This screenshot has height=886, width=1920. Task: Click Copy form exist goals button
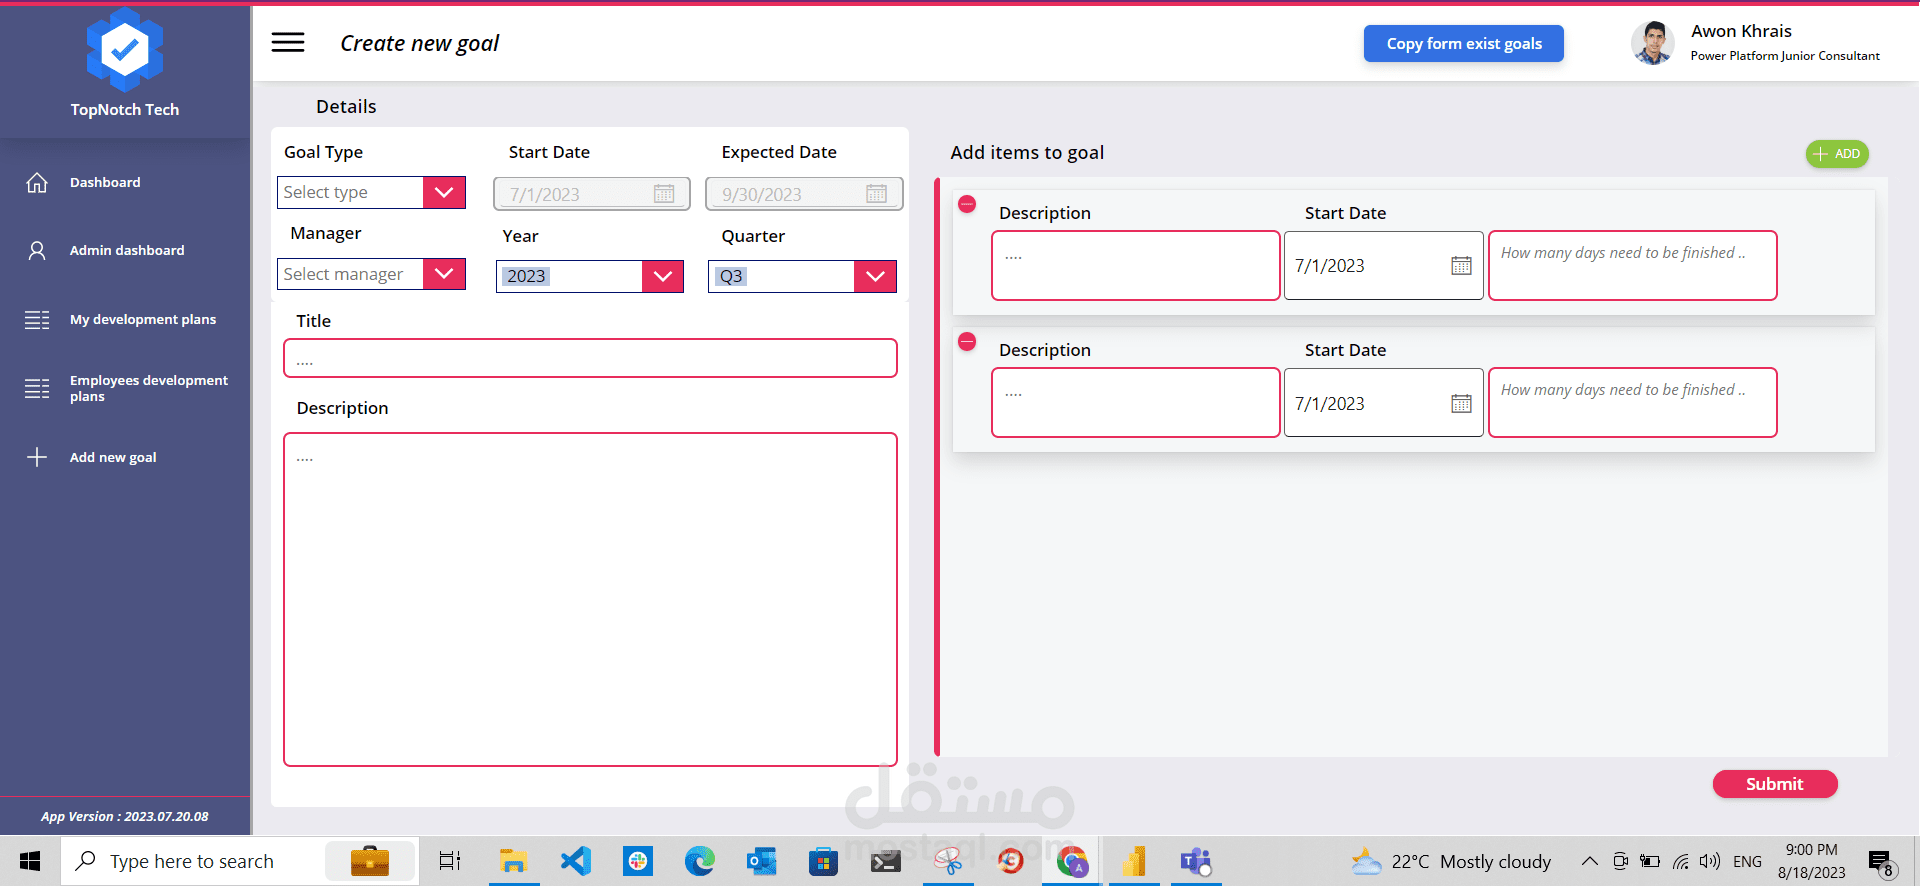pos(1464,43)
